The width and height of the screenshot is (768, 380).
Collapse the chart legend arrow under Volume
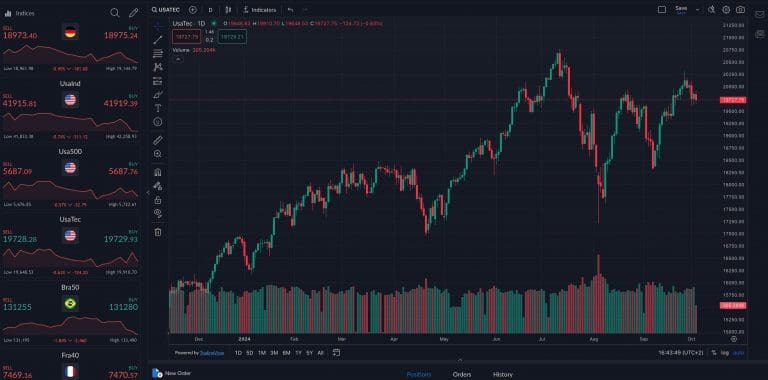coord(177,59)
